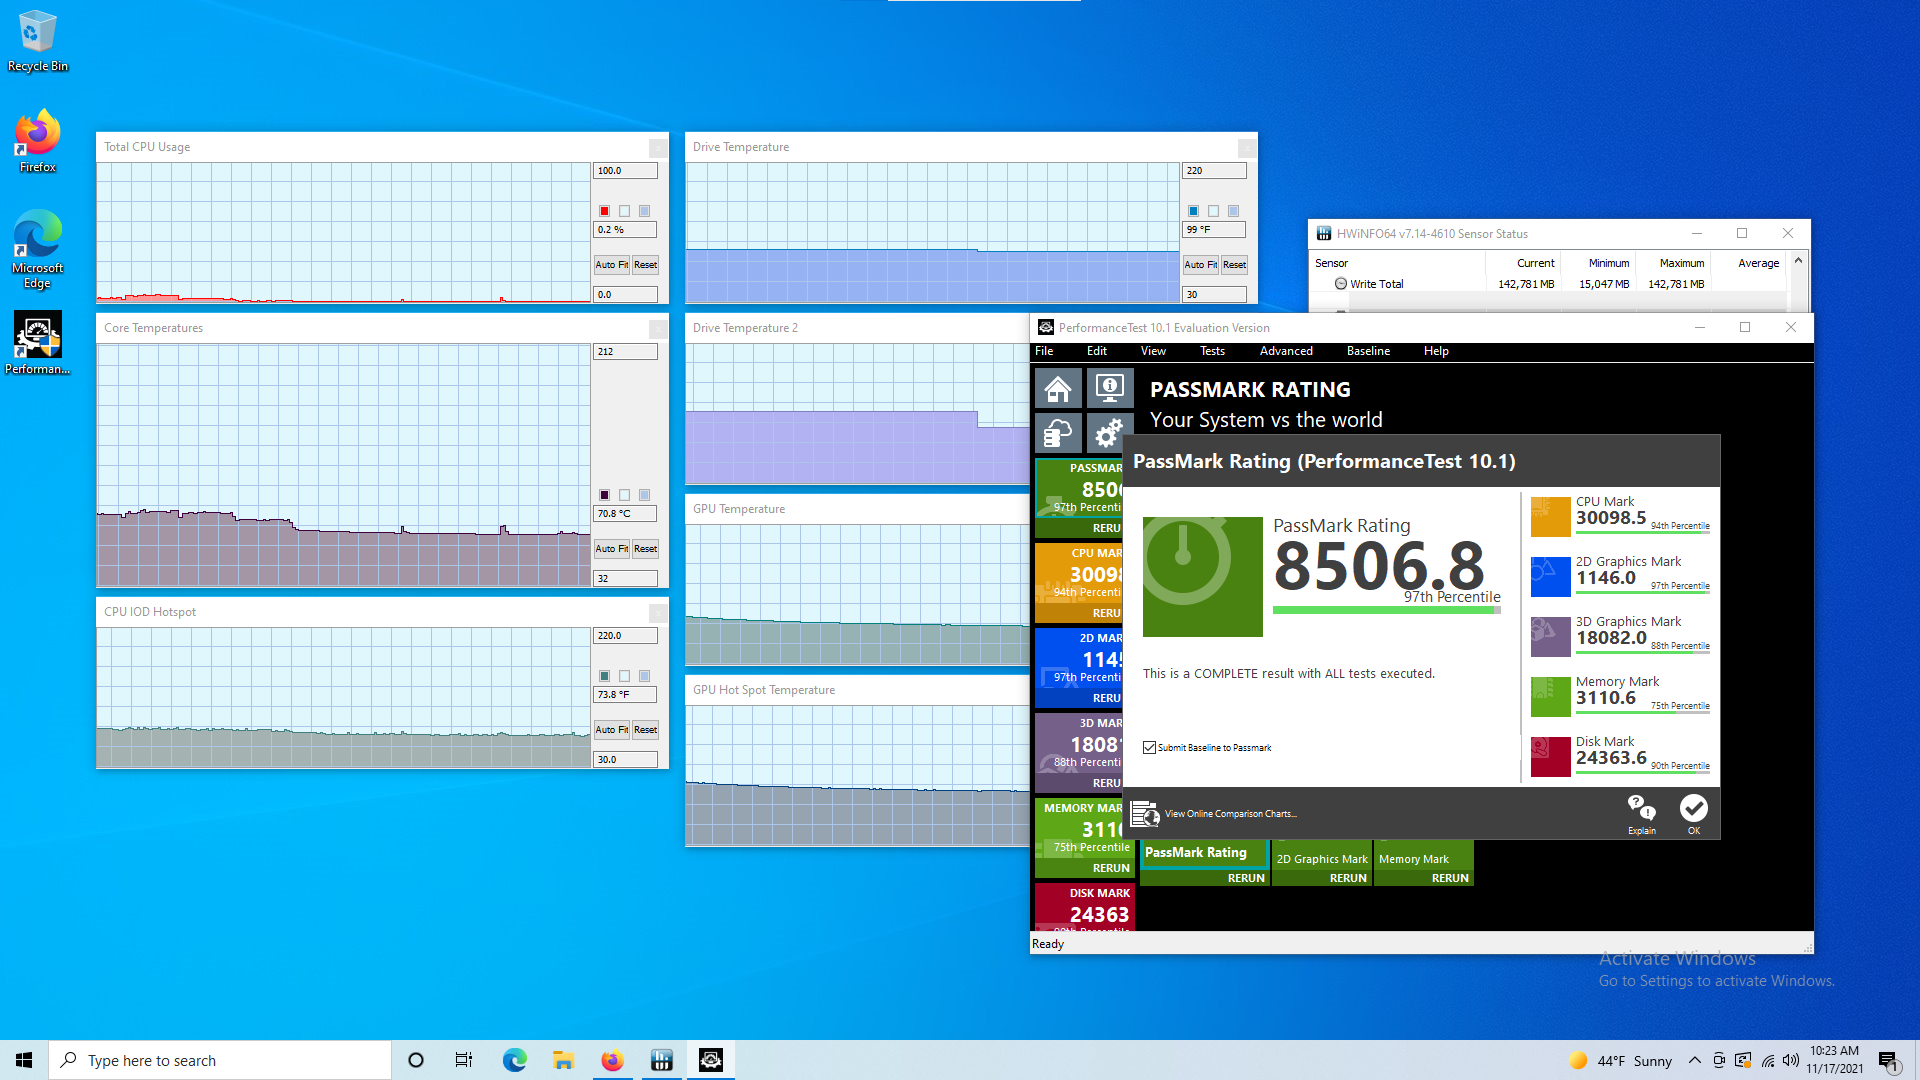This screenshot has height=1080, width=1920.
Task: Click the cloud baseline management icon
Action: (x=1058, y=434)
